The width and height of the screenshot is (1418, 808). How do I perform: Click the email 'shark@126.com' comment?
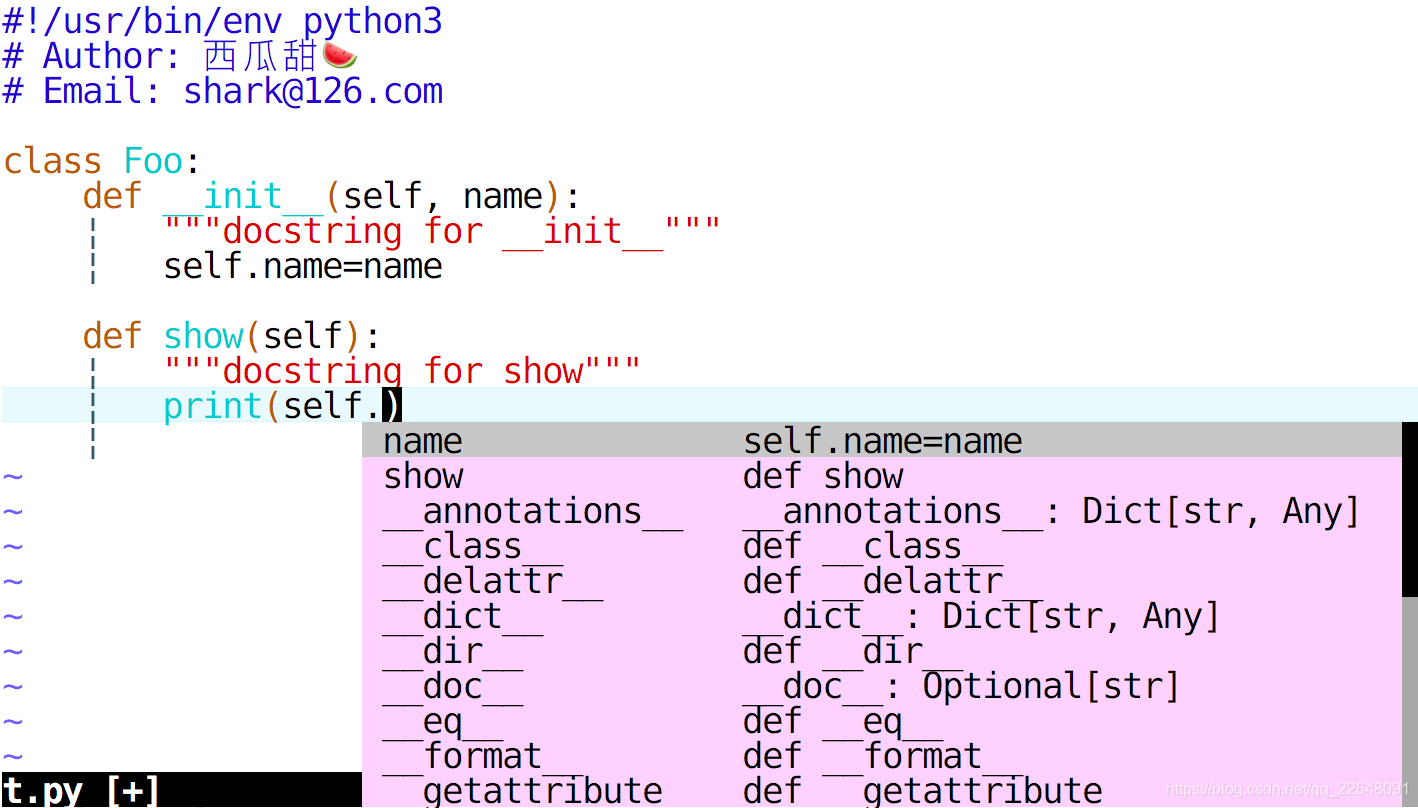coord(313,91)
